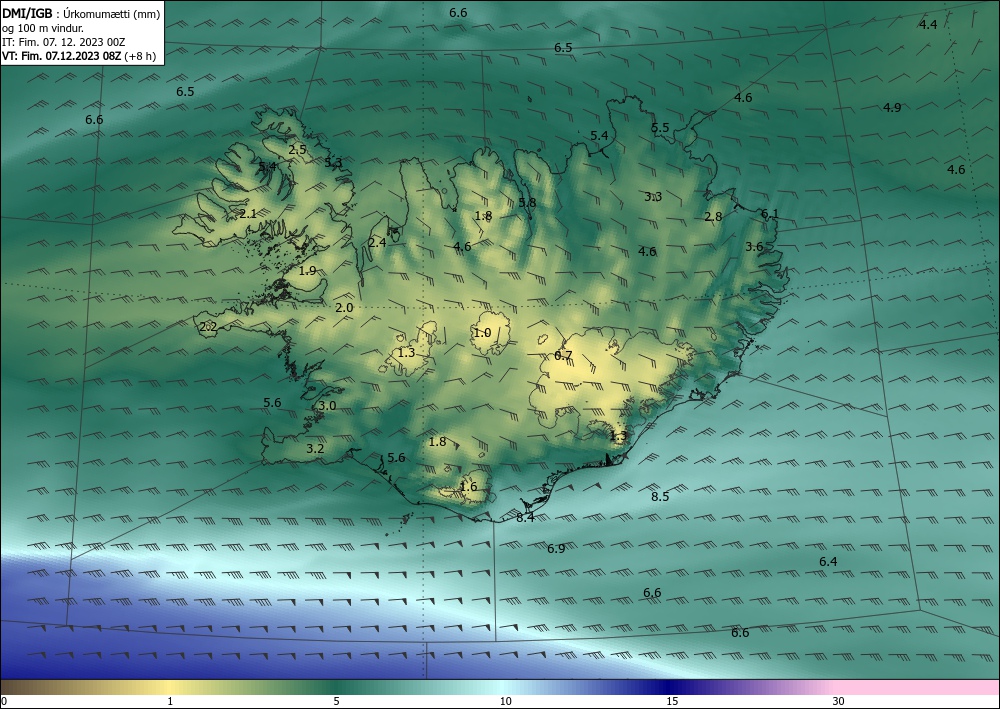Select the 30 label on the color scale
Image resolution: width=1000 pixels, height=709 pixels.
pyautogui.click(x=838, y=701)
